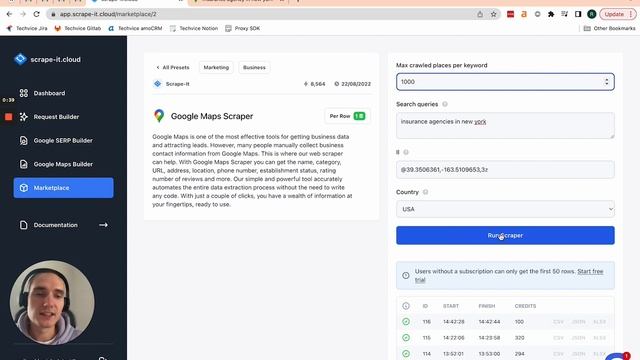
Task: Stop the screen recording red button
Action: pos(9,117)
